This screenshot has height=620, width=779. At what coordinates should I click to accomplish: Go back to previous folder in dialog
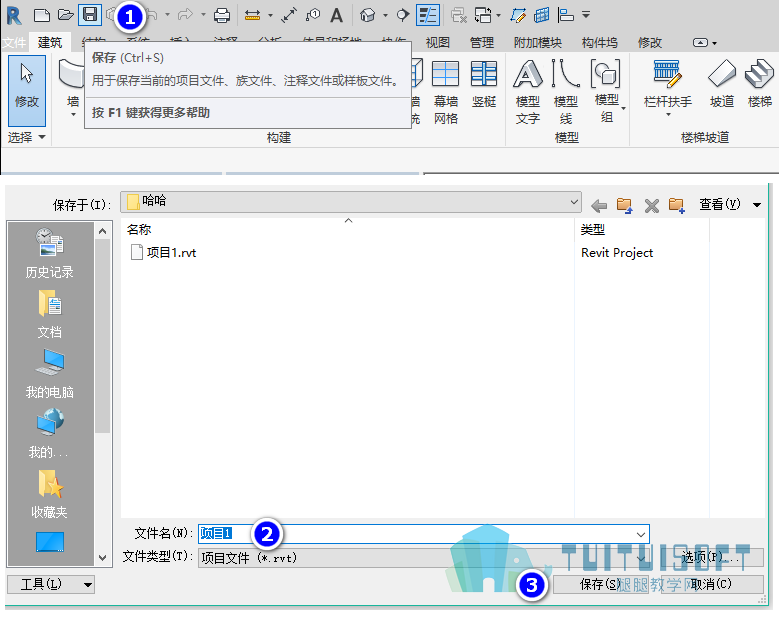599,205
